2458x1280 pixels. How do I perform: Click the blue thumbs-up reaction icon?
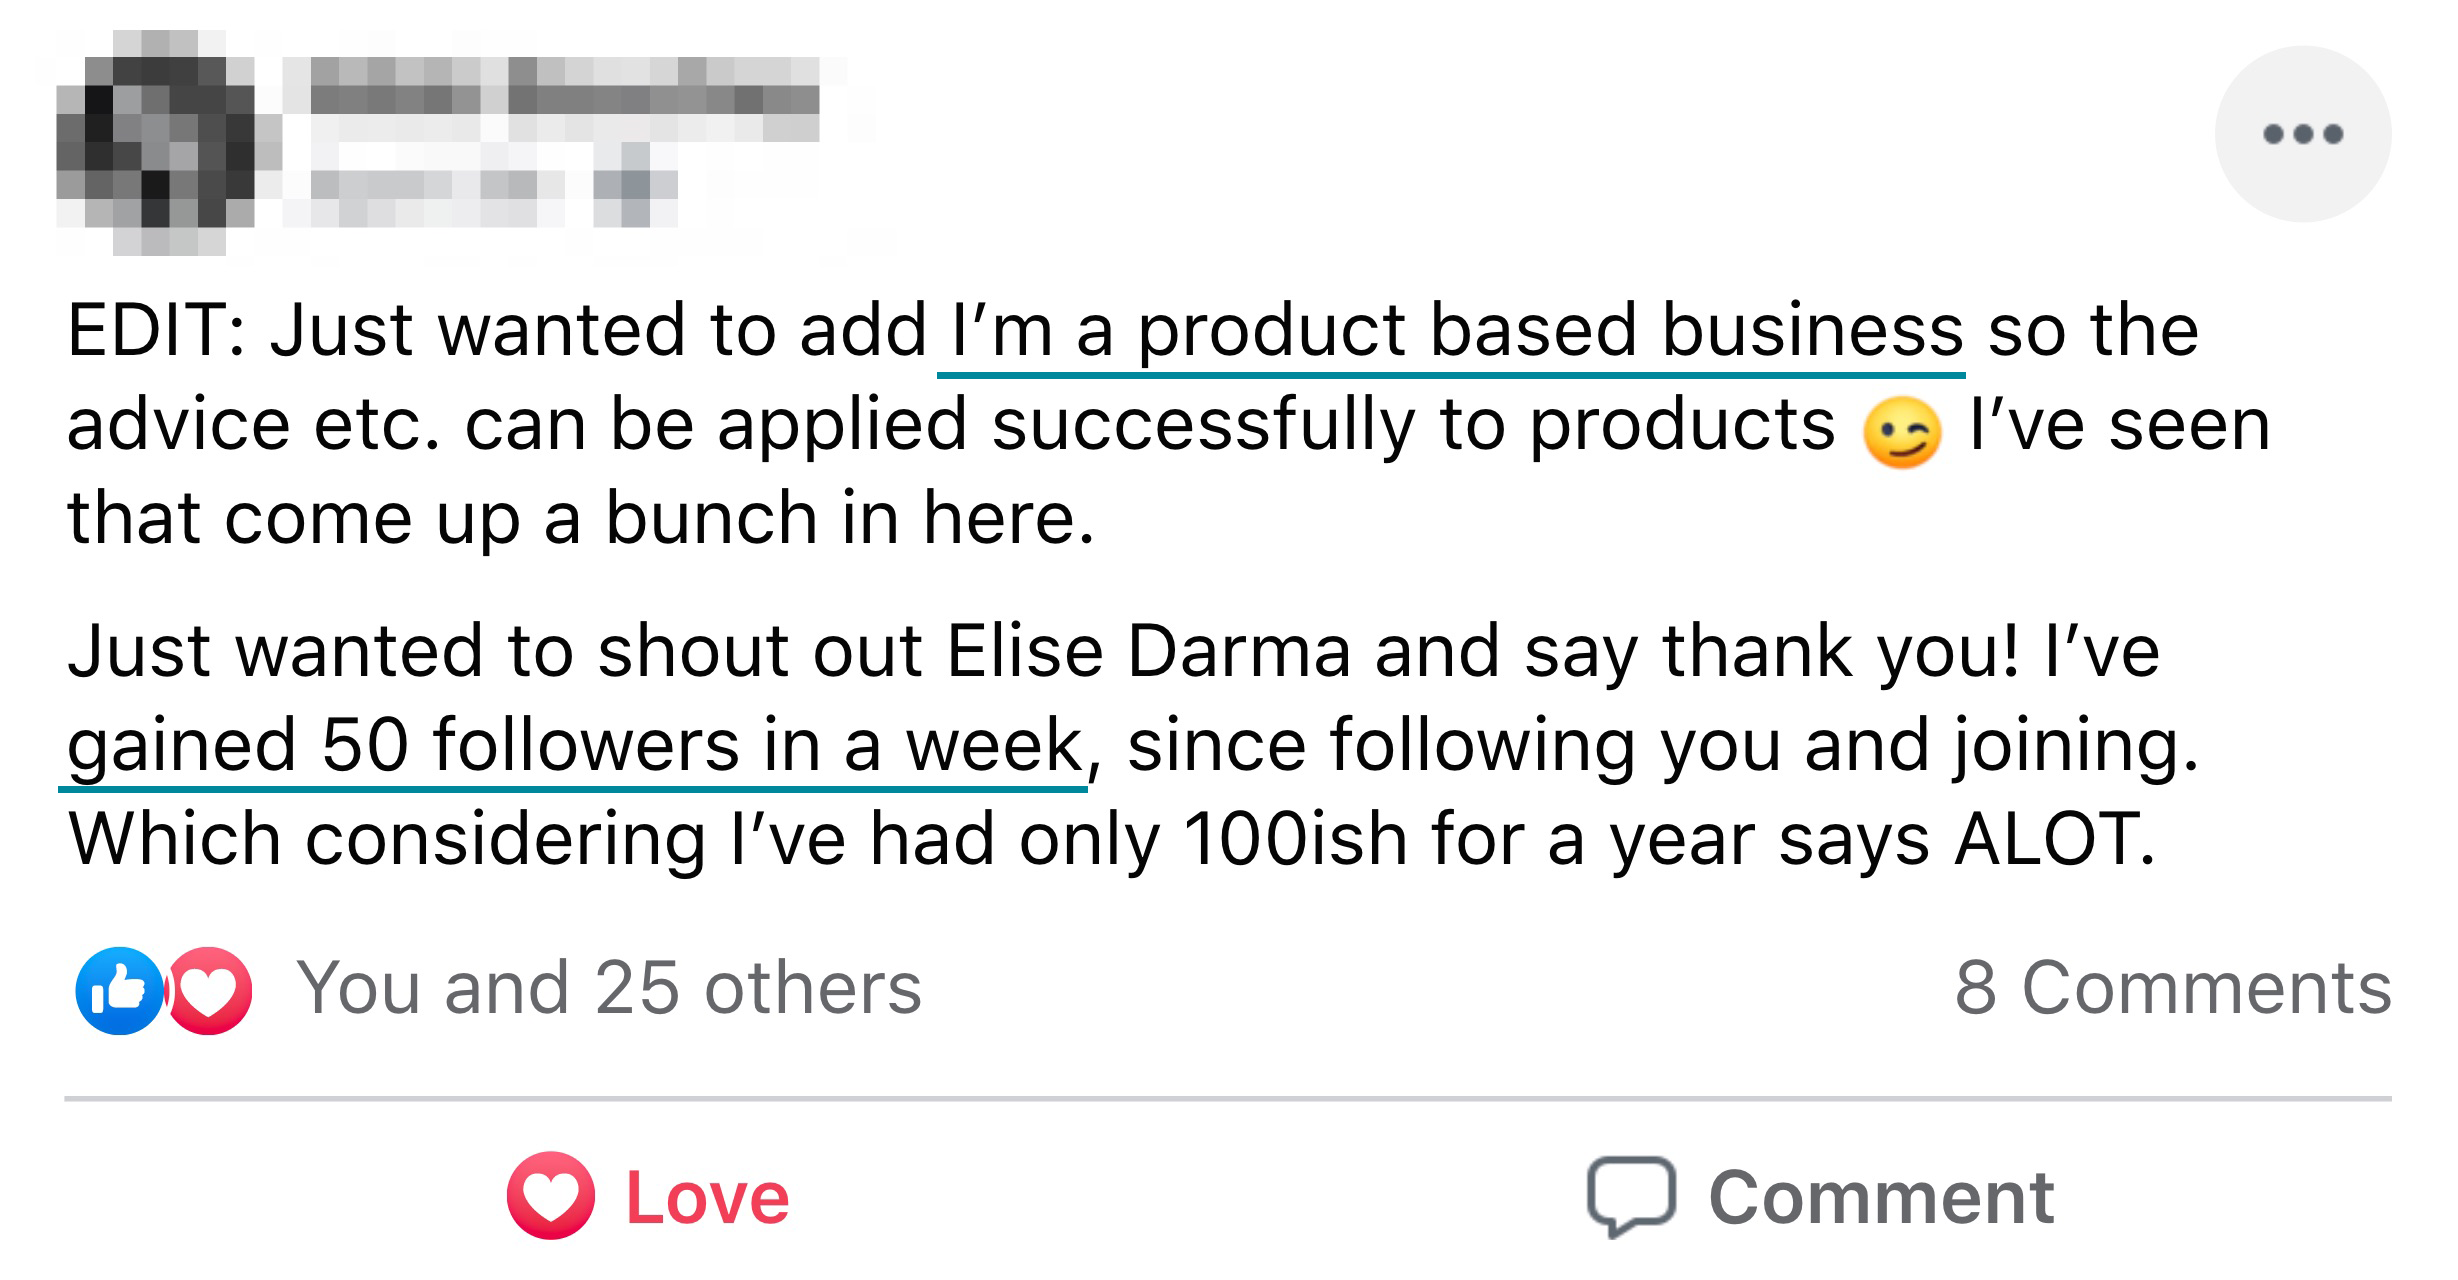[119, 990]
